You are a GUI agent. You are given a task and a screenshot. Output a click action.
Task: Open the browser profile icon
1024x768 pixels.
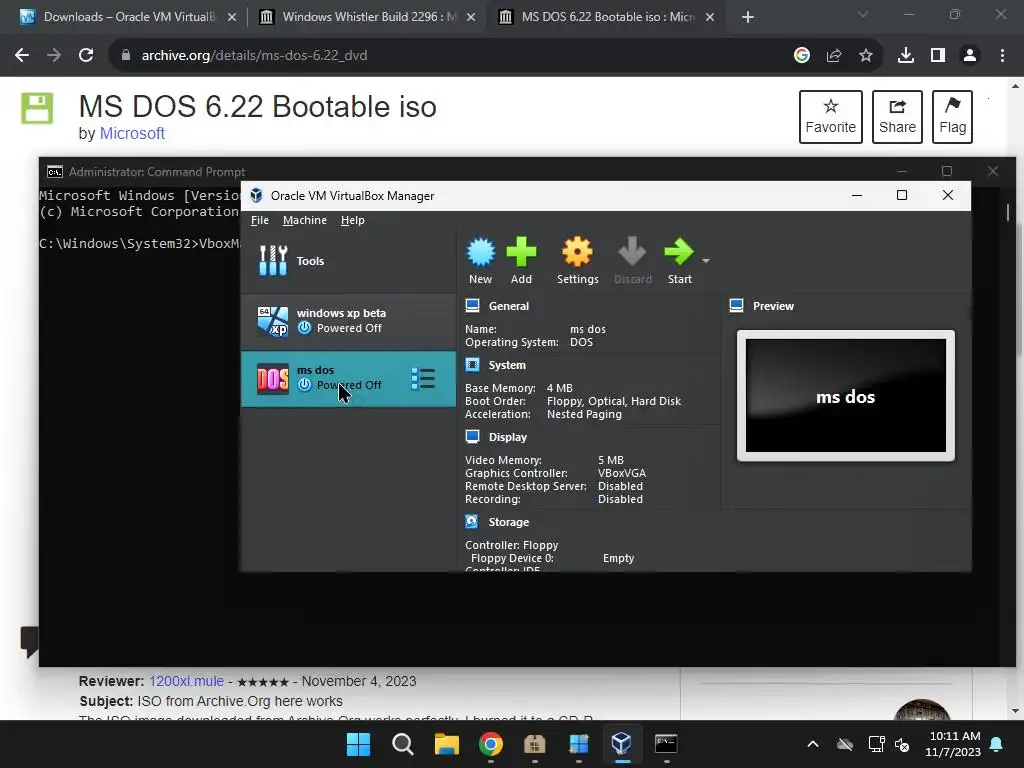(x=970, y=56)
